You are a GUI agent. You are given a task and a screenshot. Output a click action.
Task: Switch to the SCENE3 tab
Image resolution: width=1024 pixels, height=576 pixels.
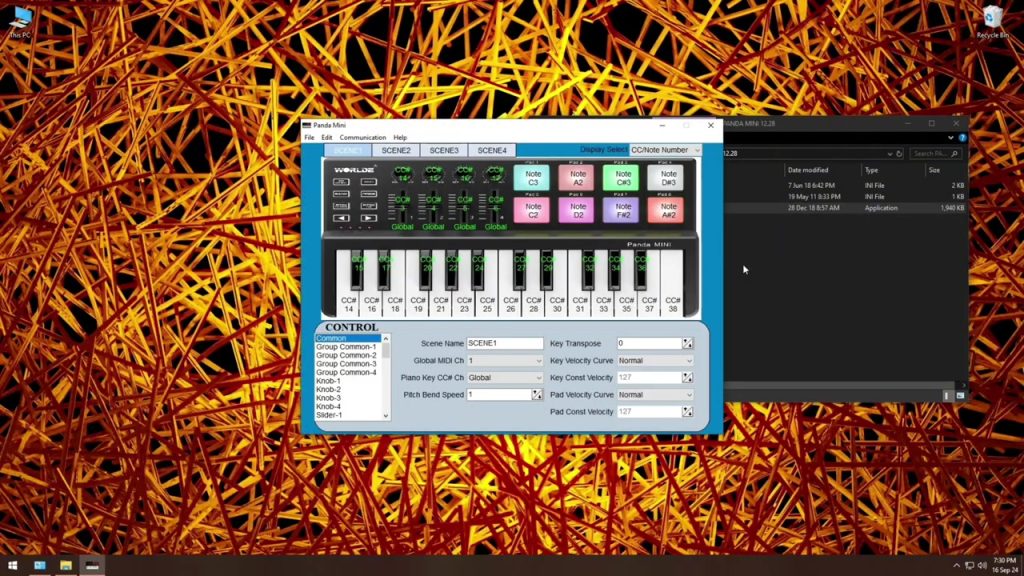click(x=444, y=150)
